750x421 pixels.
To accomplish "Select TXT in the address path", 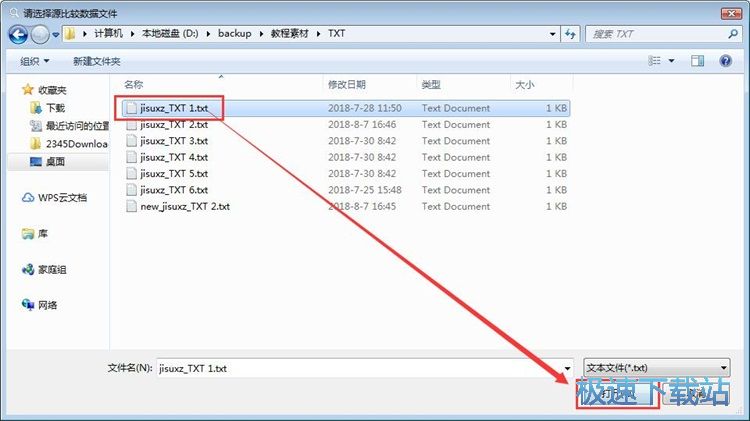I will click(x=336, y=33).
